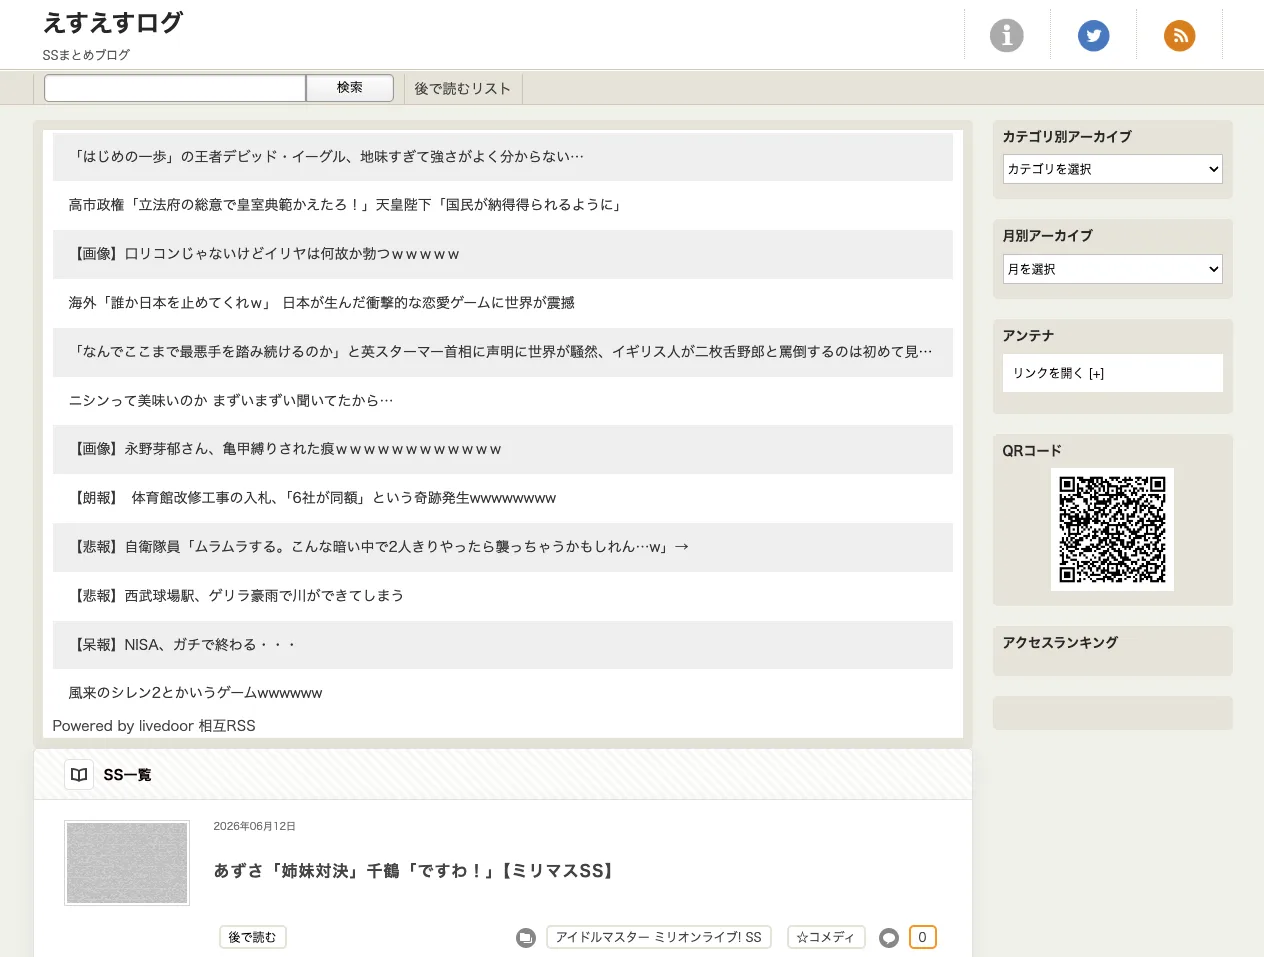The width and height of the screenshot is (1264, 957).
Task: Open article あずさ「姉妹対決」千鶴「ですわ！」
Action: click(x=414, y=871)
